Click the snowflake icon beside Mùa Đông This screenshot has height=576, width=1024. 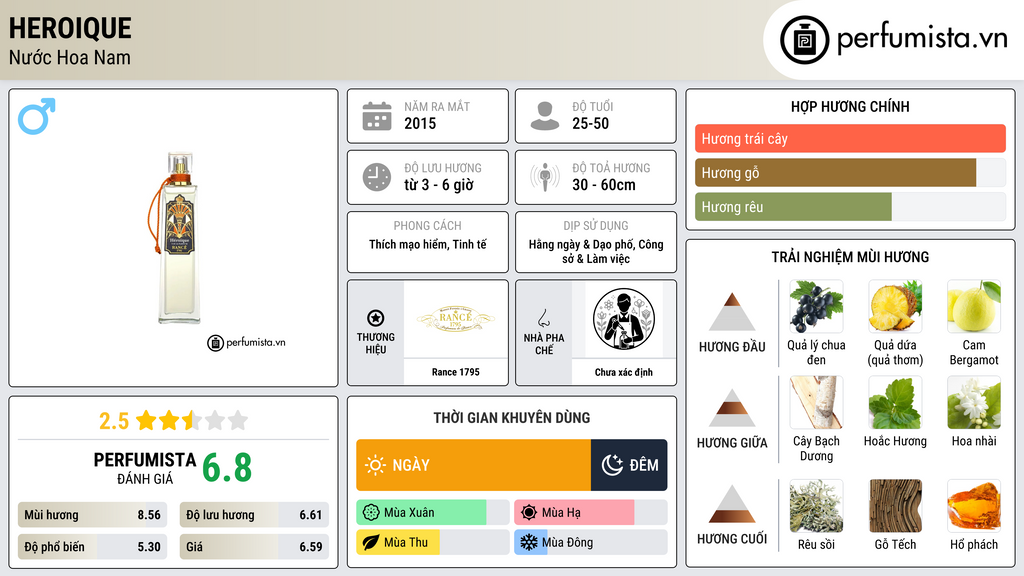click(529, 542)
